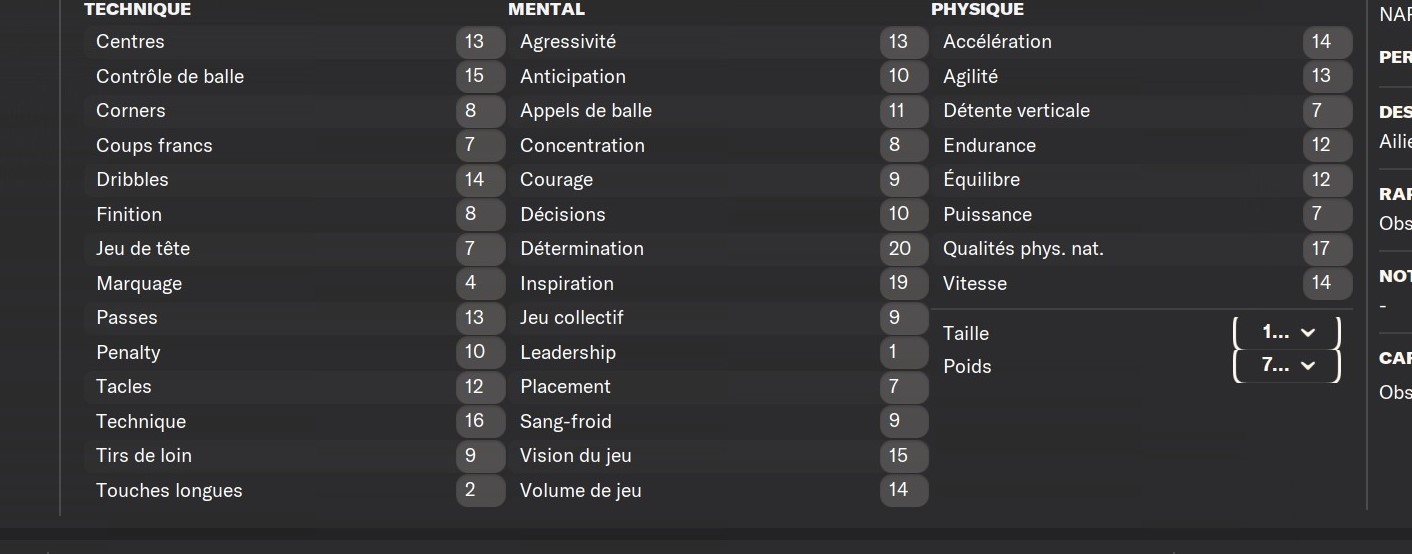Select the Marquage attribute value 4

tap(480, 283)
